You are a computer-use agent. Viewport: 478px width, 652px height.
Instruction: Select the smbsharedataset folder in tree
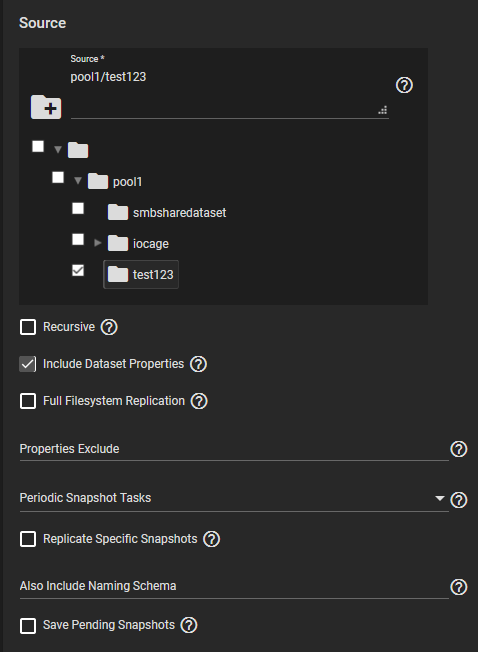coord(167,212)
